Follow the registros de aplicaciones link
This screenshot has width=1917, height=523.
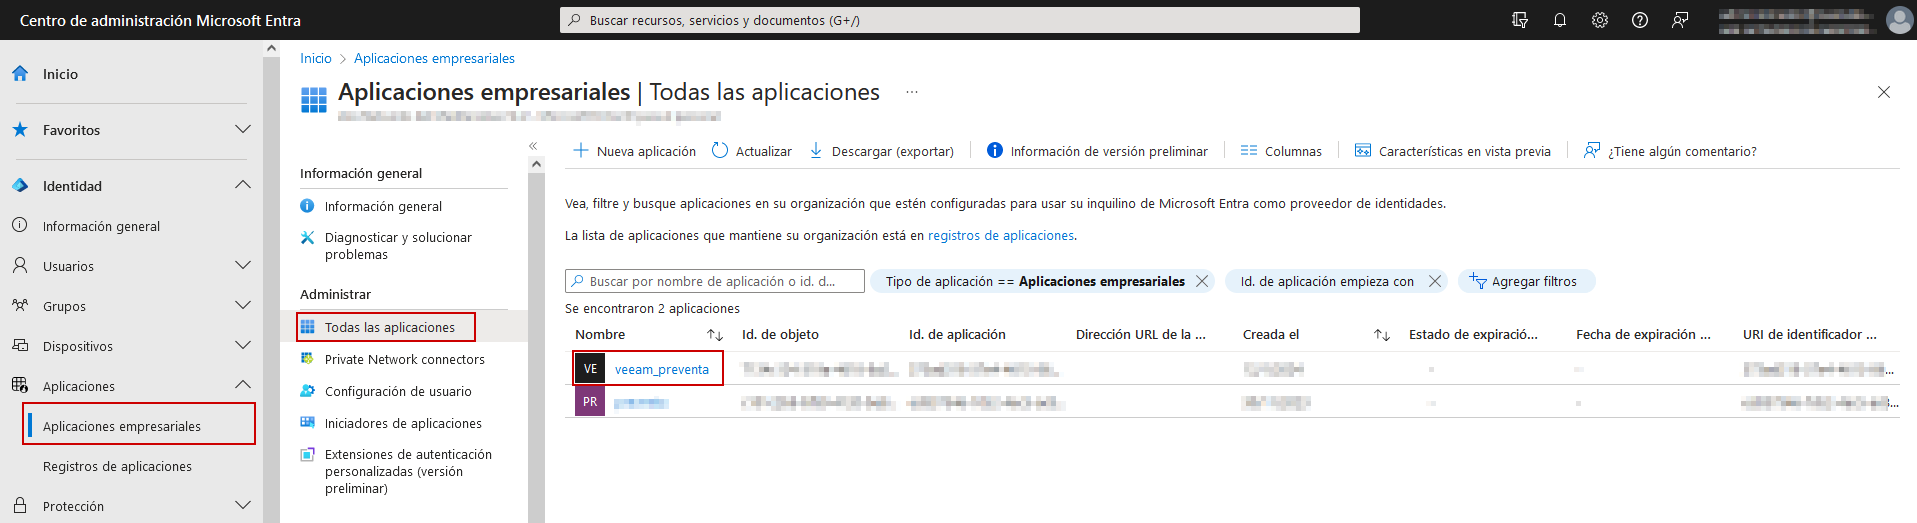pos(1001,236)
